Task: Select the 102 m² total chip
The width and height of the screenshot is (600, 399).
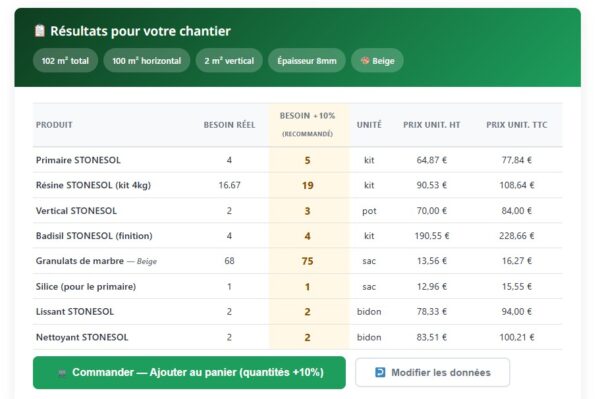Action: pyautogui.click(x=65, y=60)
